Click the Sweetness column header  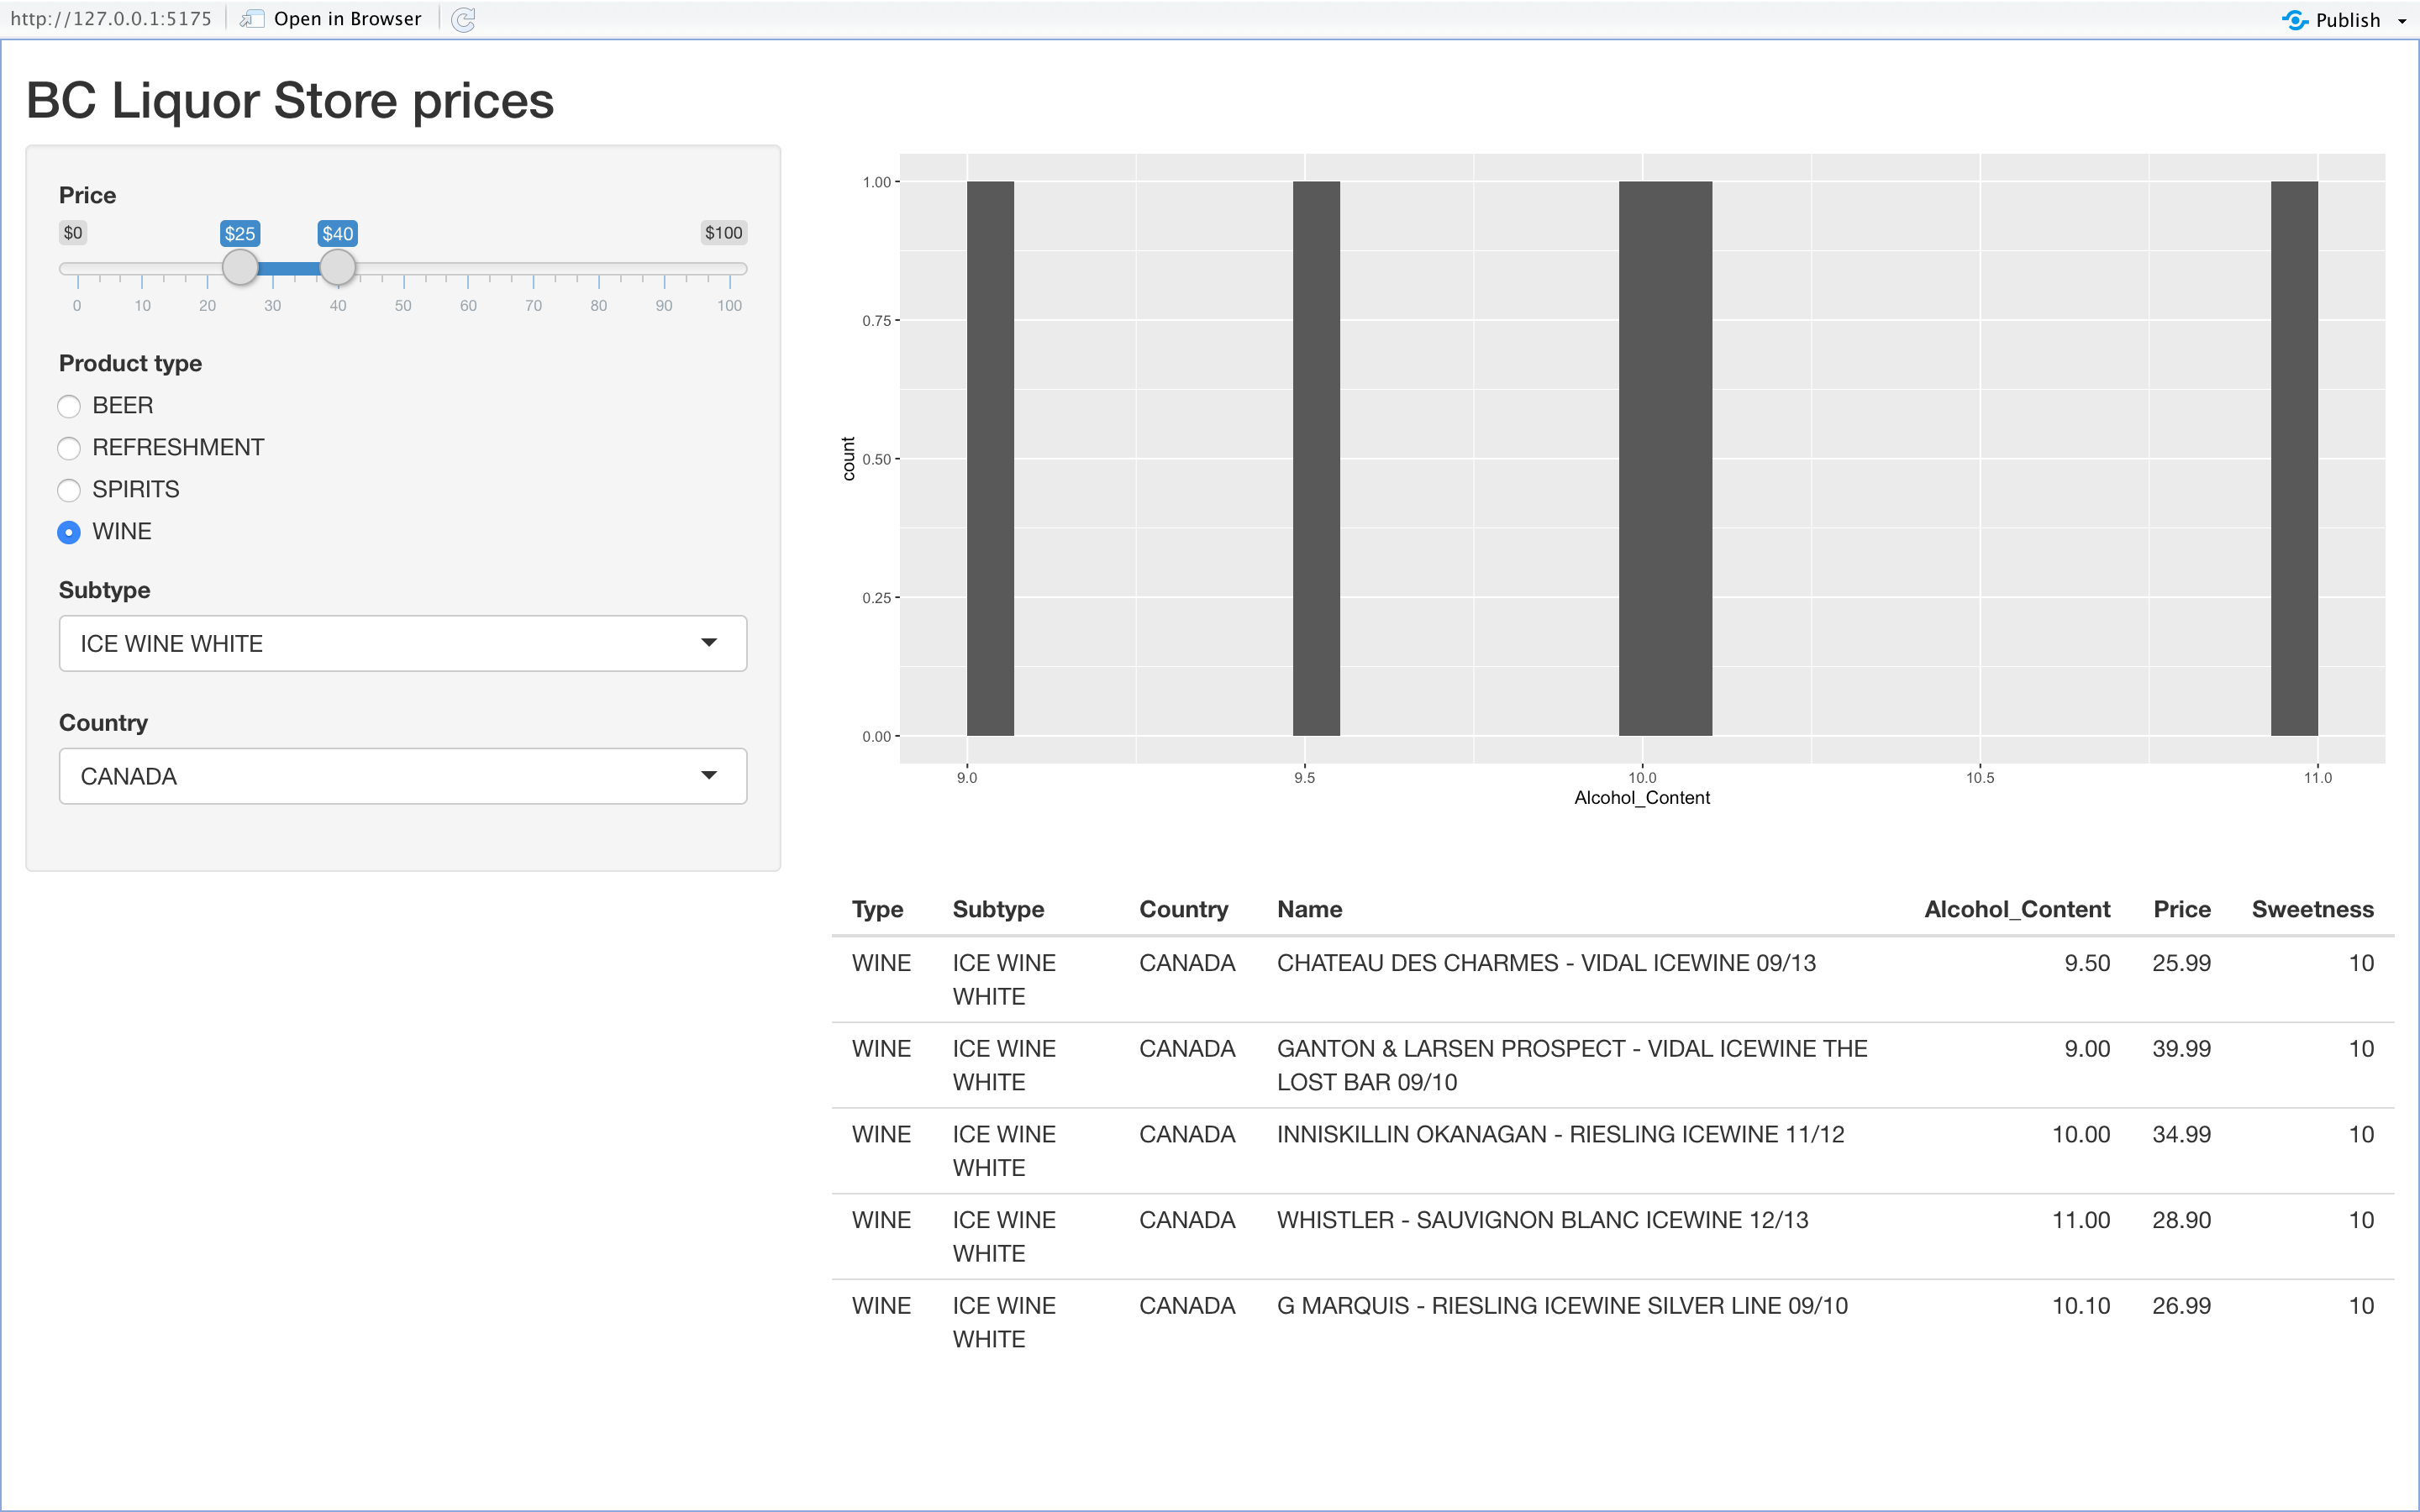tap(2312, 909)
